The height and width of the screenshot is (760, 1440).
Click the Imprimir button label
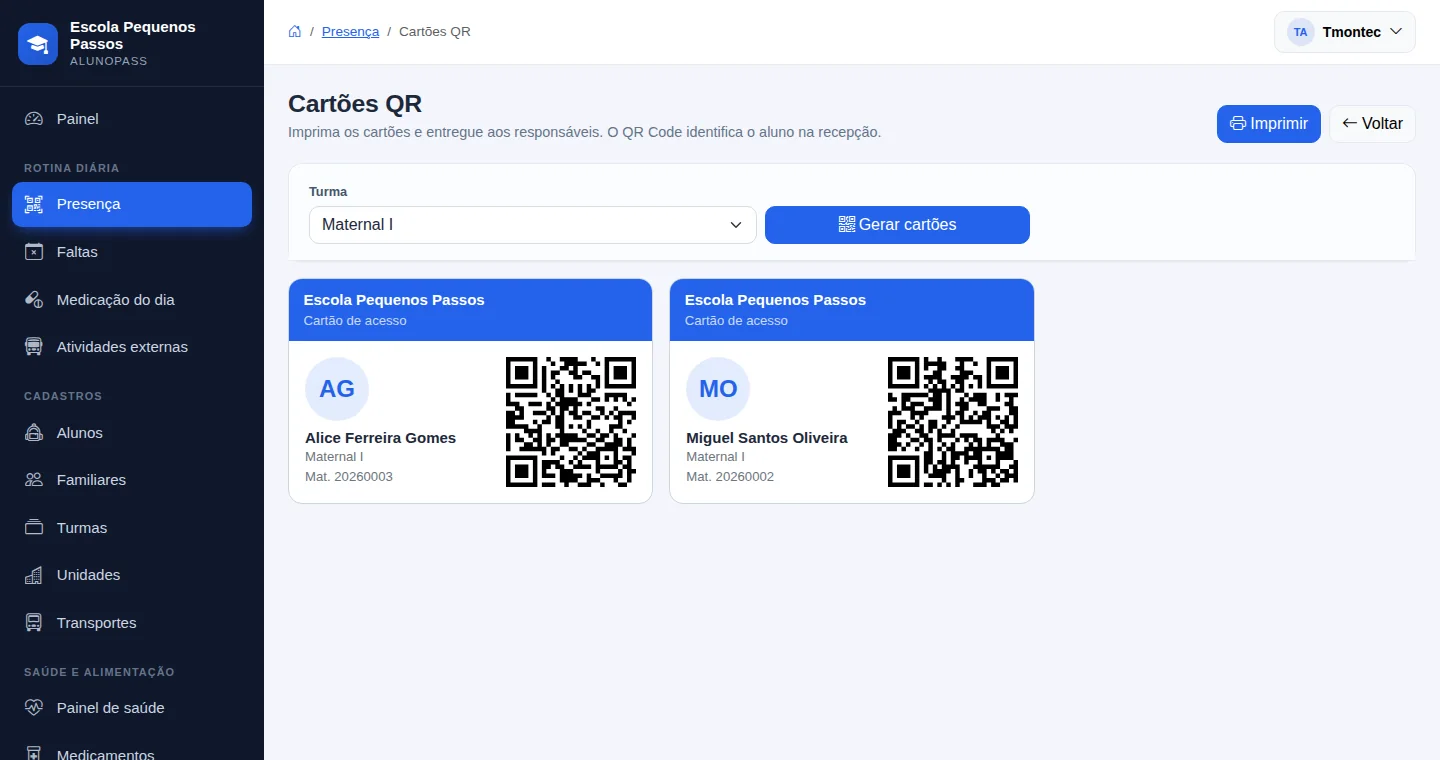[1279, 124]
